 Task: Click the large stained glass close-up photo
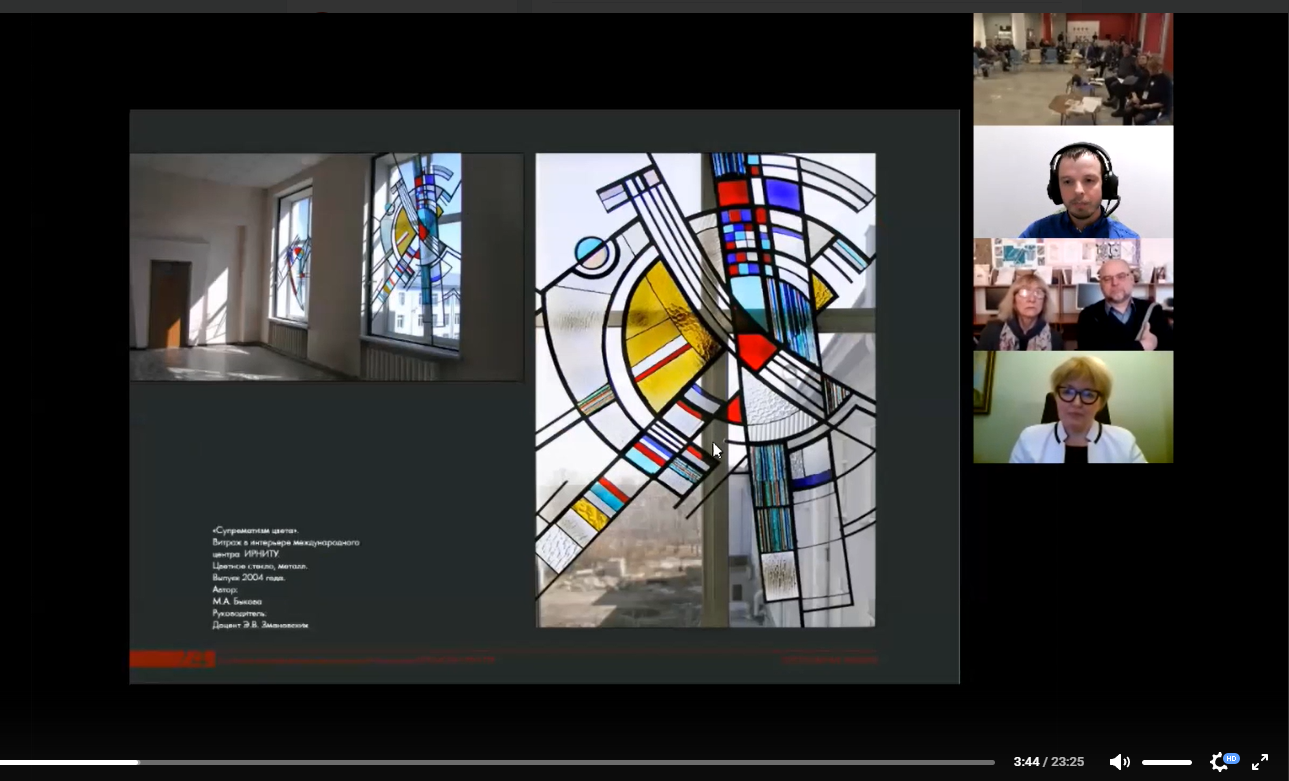coord(705,390)
